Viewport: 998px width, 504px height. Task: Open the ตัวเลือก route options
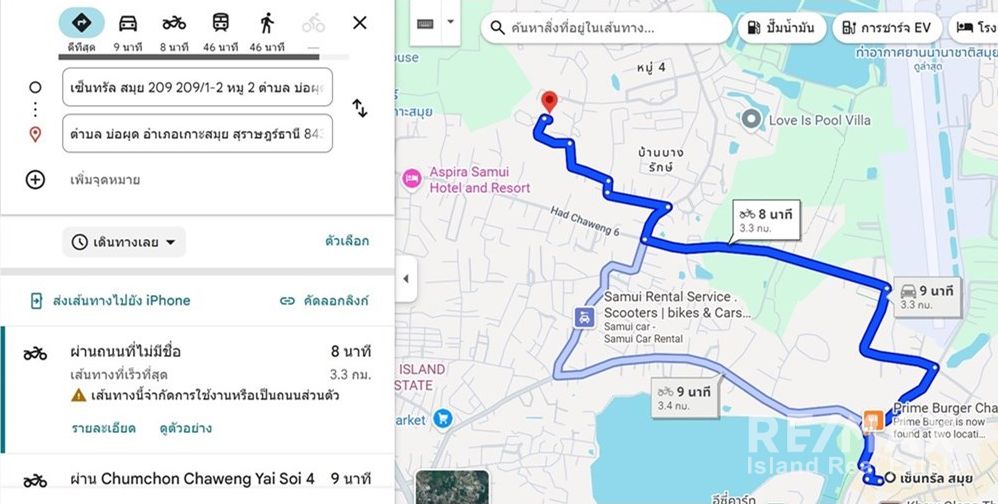point(347,241)
